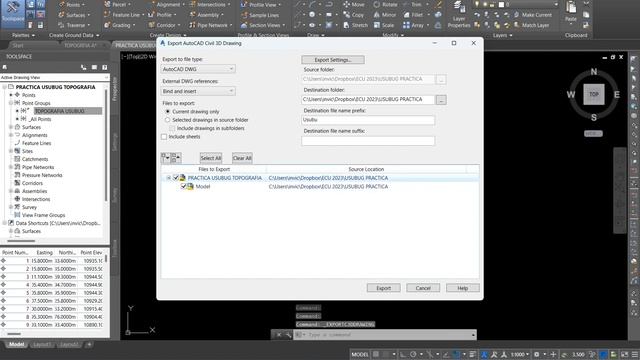Click the collapse-all tree icon above file list

pyautogui.click(x=176, y=158)
